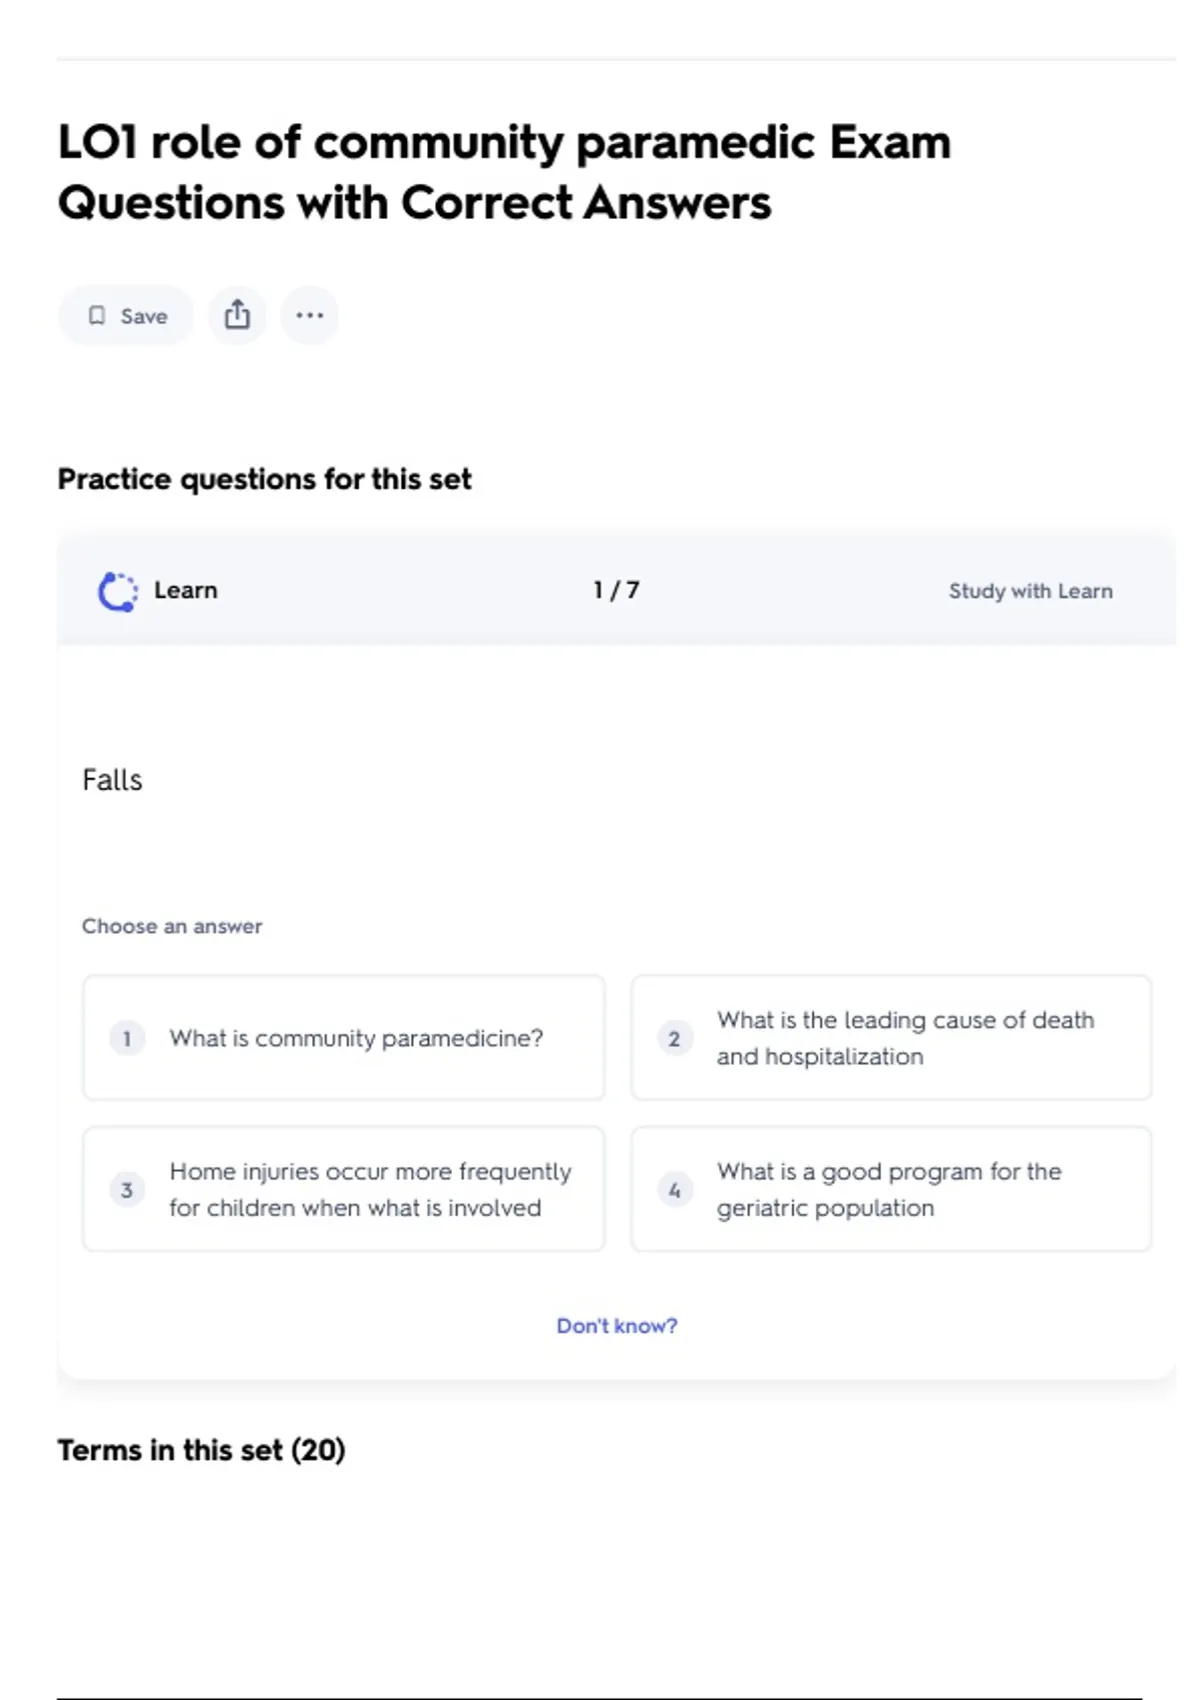1200x1700 pixels.
Task: Click the number 2 answer badge
Action: tap(674, 1038)
